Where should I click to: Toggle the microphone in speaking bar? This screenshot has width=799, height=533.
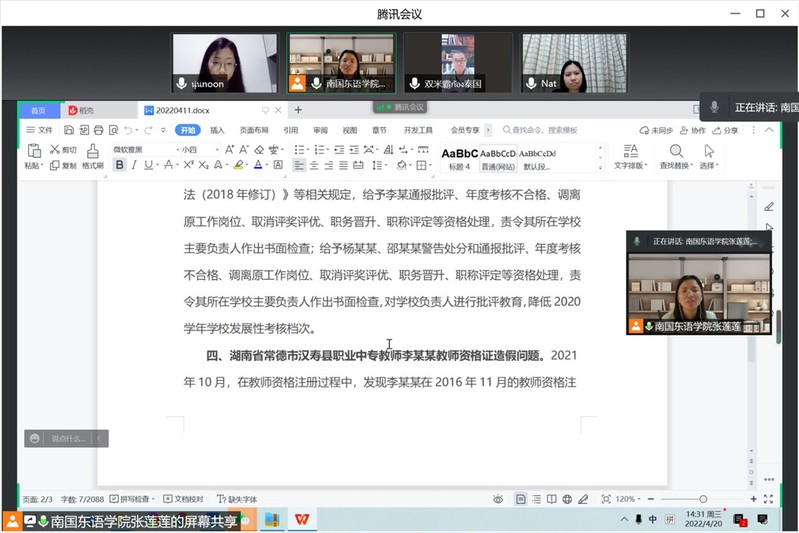click(715, 106)
